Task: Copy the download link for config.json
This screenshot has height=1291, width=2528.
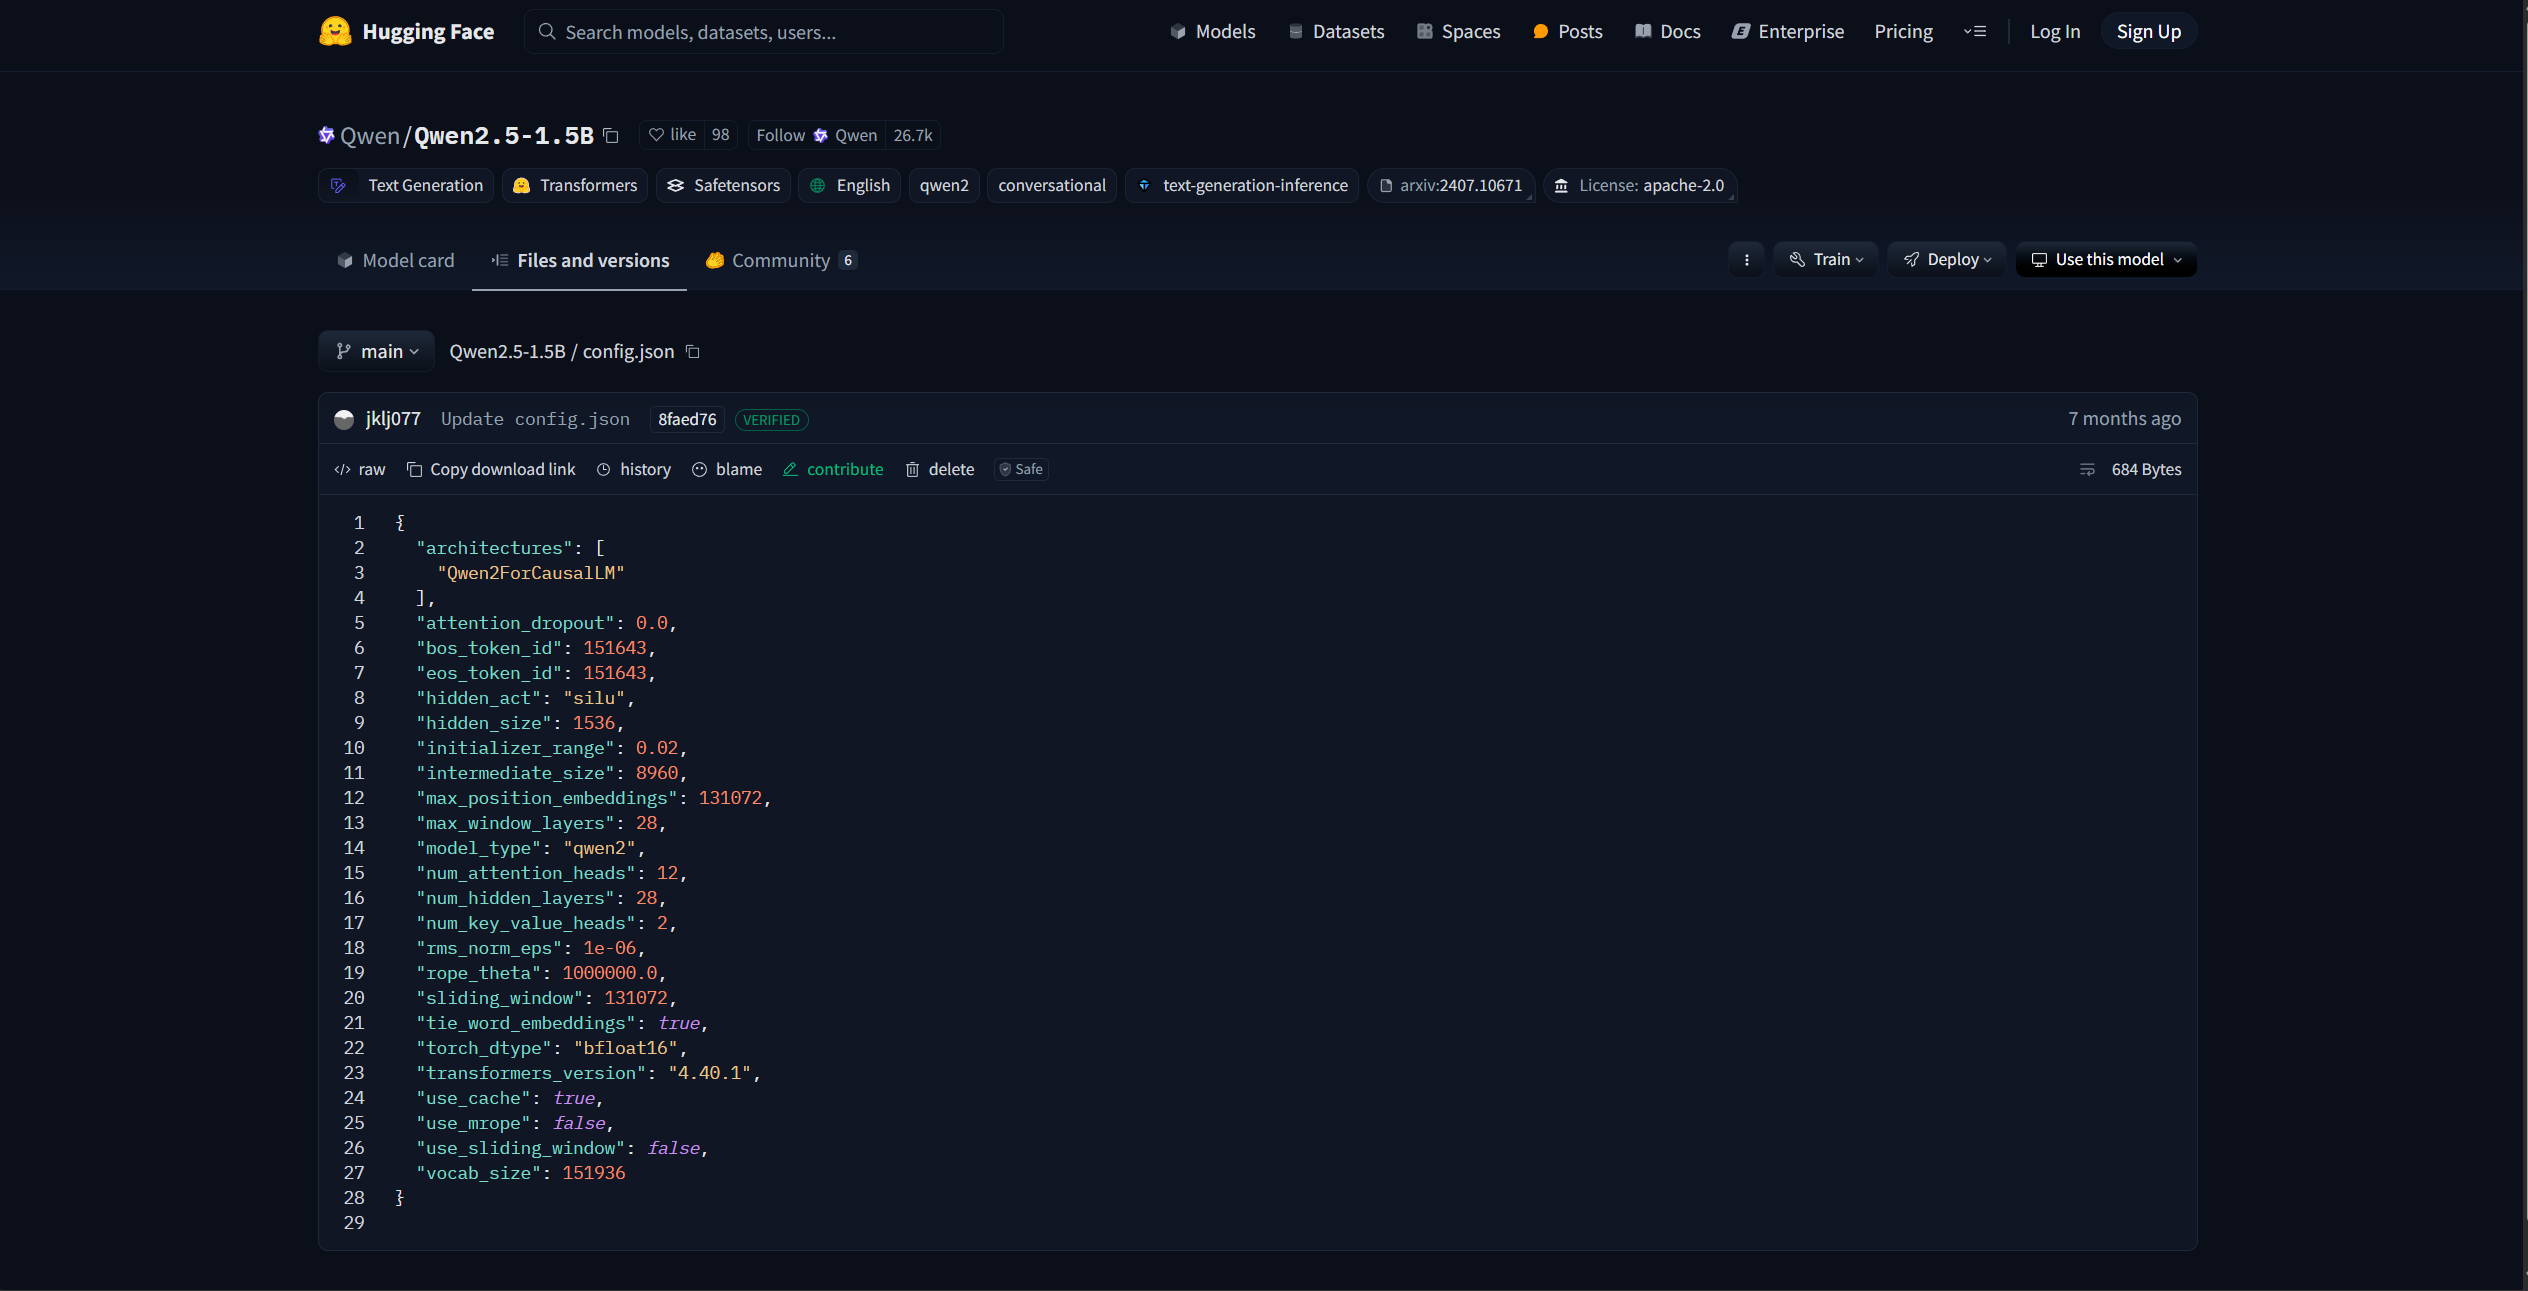Action: 491,469
